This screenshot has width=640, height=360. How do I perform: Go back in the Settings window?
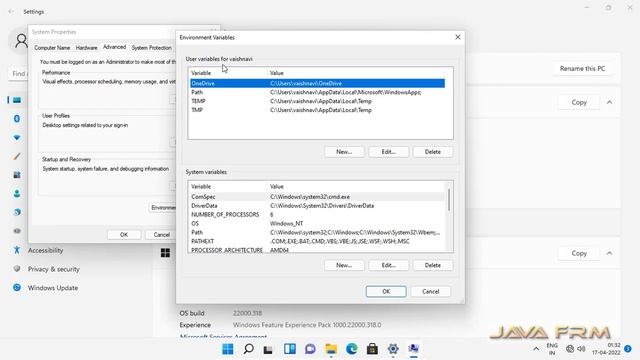[x=11, y=11]
